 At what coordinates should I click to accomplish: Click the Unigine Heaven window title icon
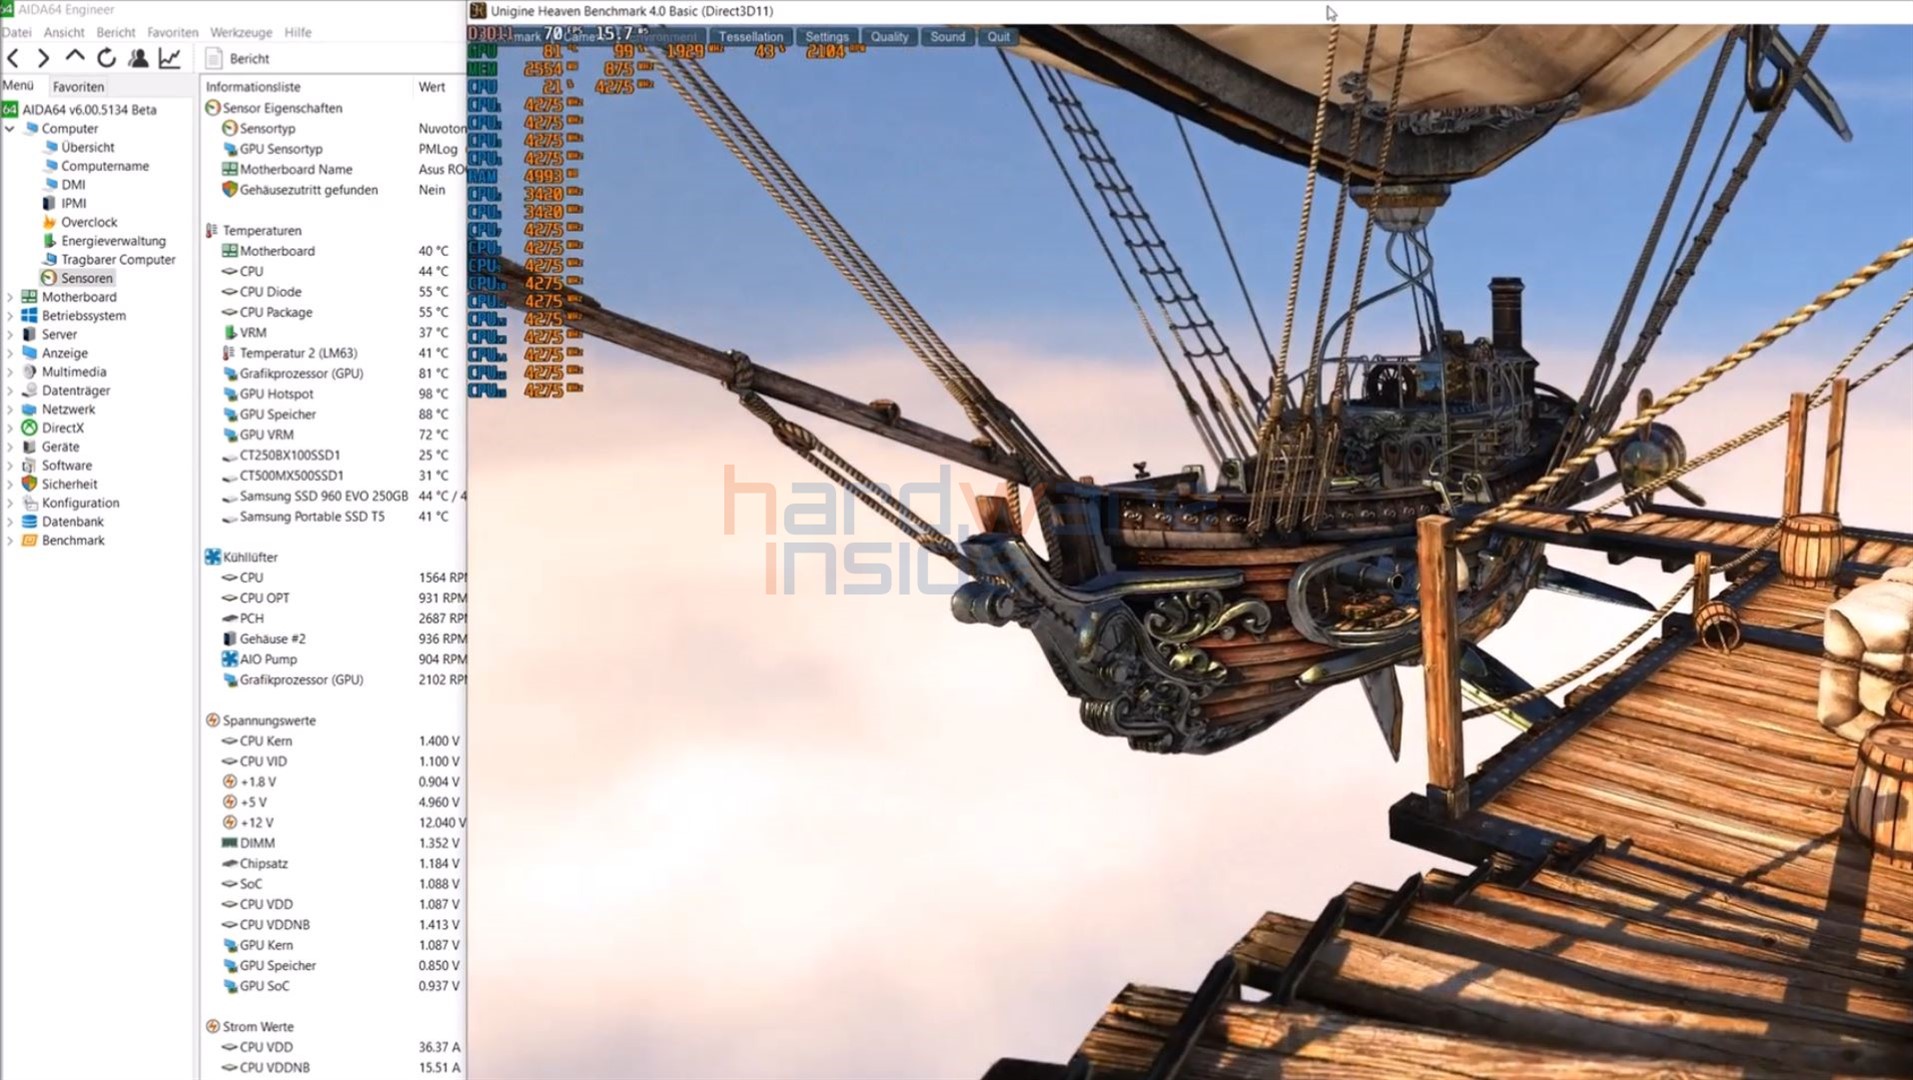pyautogui.click(x=478, y=11)
